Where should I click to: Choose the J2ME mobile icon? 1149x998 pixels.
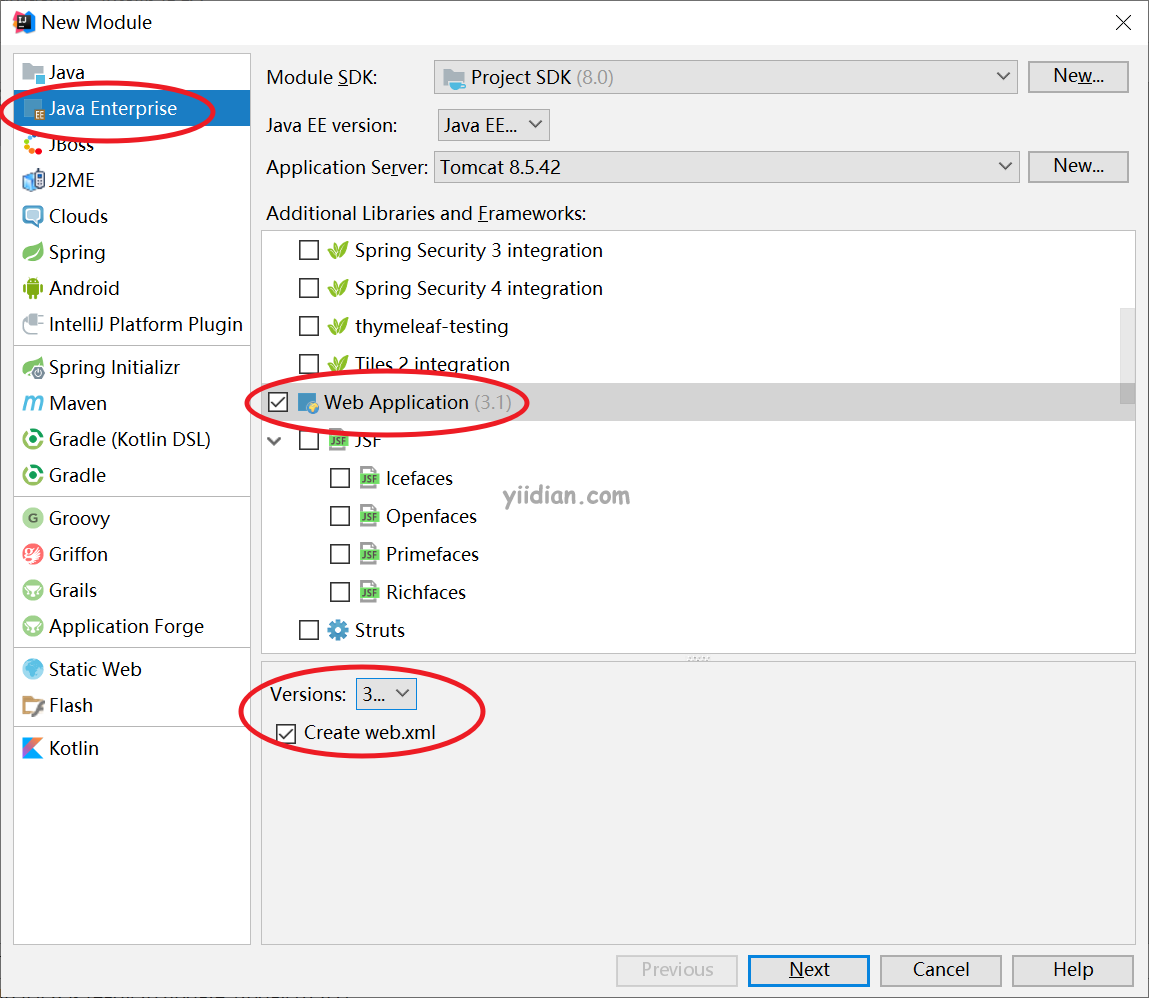(x=33, y=180)
